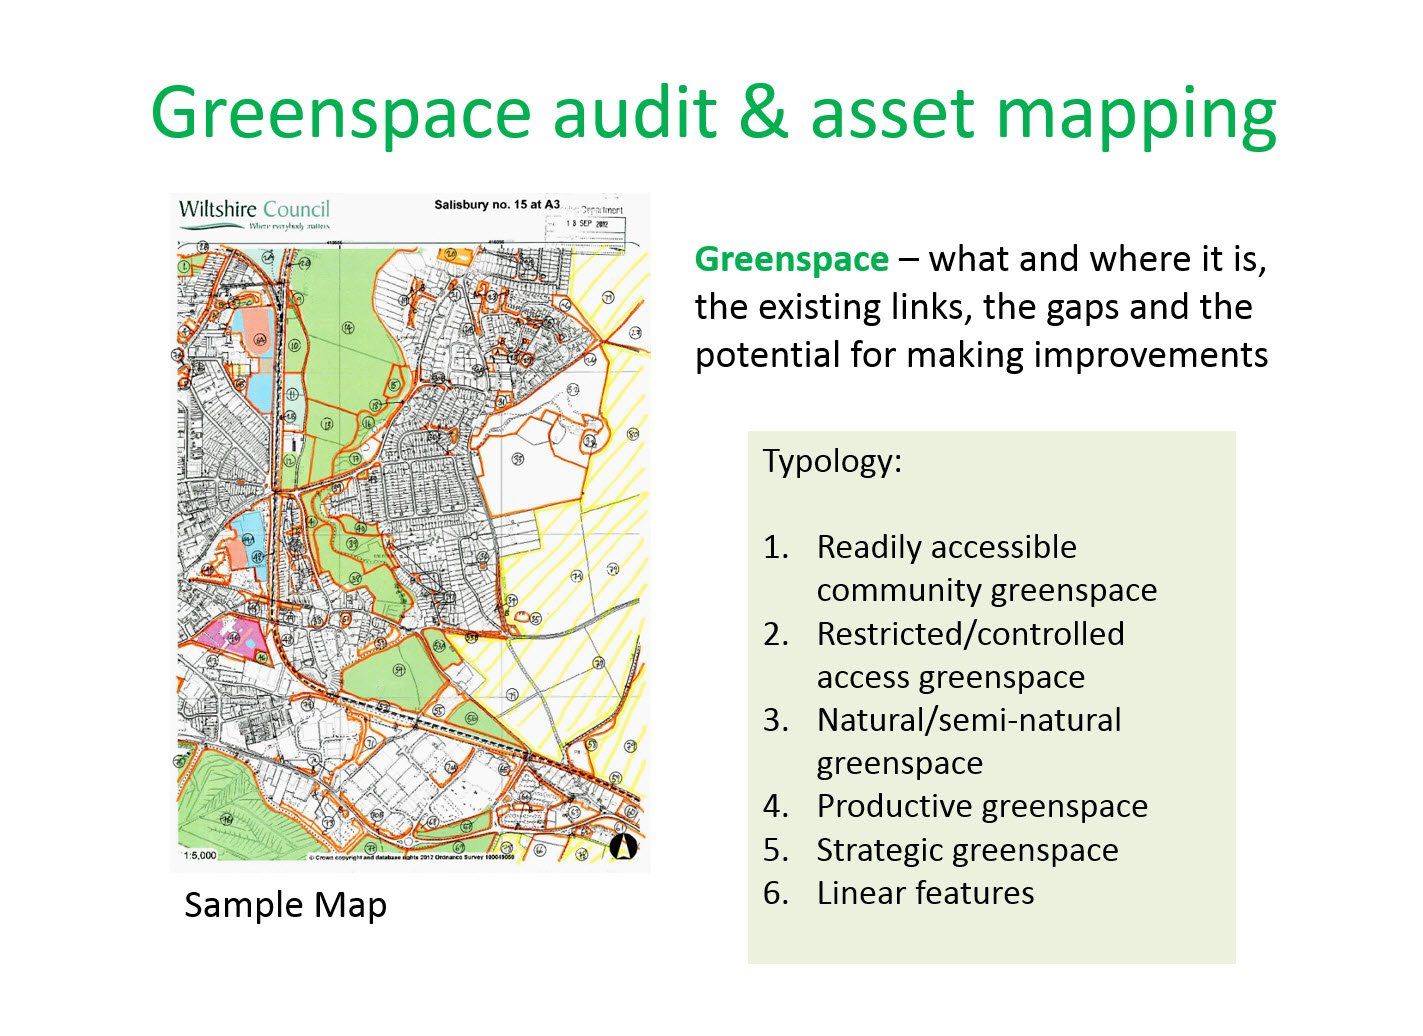The width and height of the screenshot is (1423, 1036).
Task: Select 'Readily accessible community greenspace' list item
Action: click(986, 568)
